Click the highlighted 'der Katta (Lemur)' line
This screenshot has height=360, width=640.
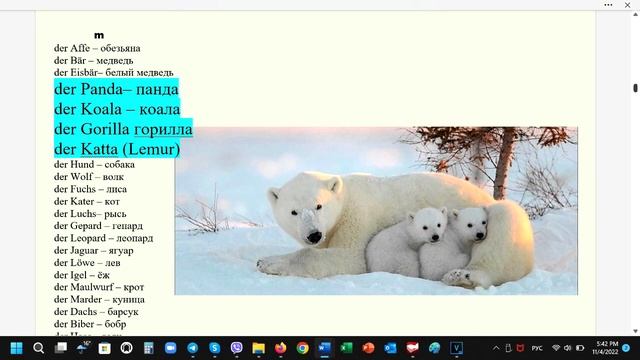[x=117, y=149]
